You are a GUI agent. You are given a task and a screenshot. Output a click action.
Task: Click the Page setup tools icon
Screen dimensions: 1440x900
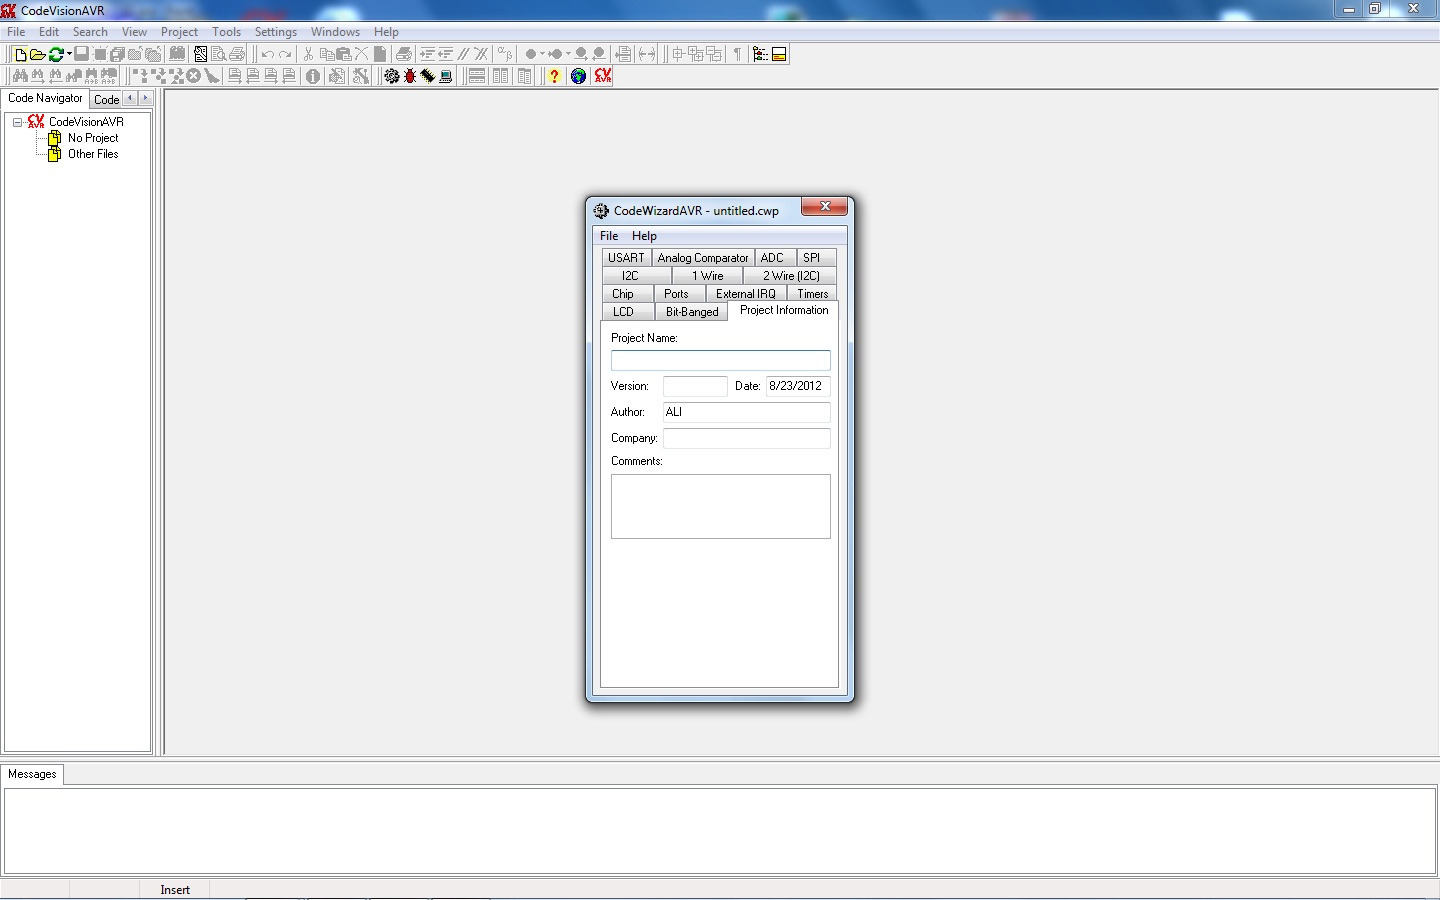[x=200, y=54]
